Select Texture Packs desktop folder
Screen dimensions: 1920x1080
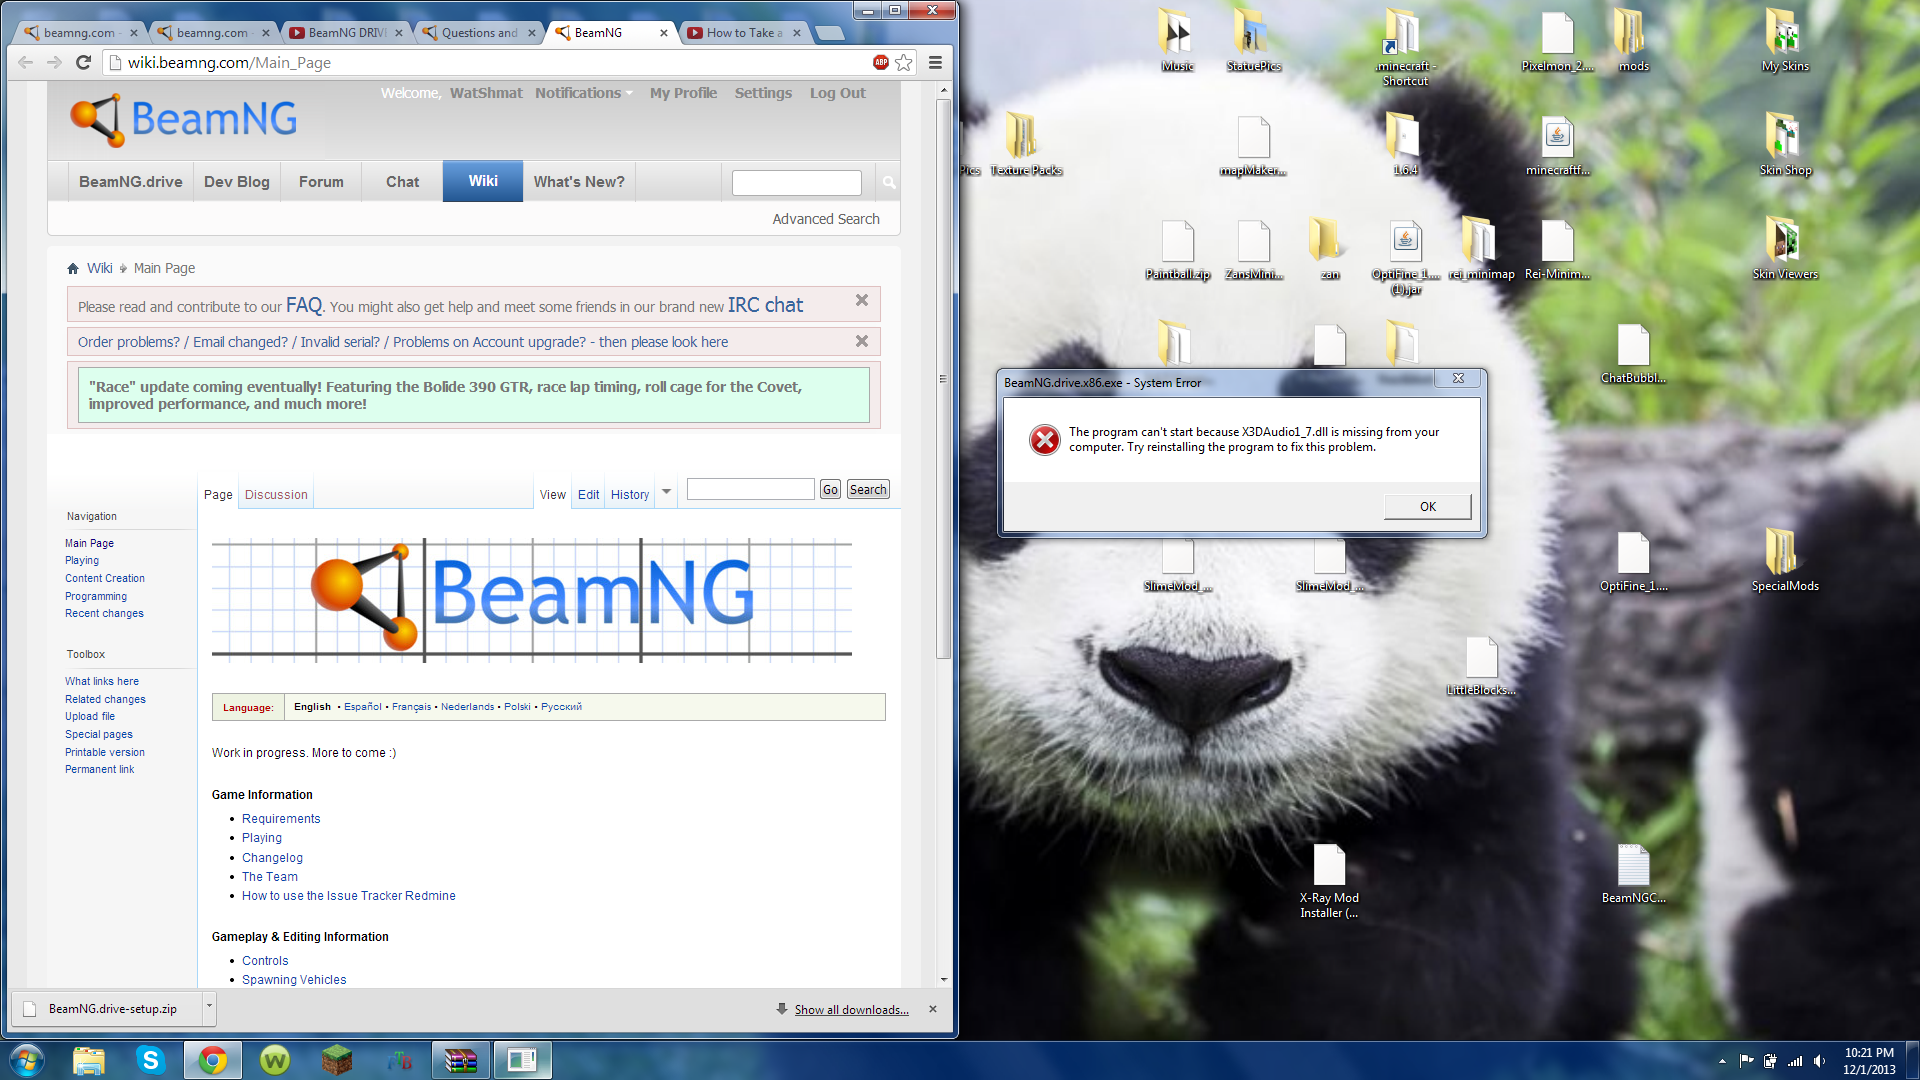point(1025,145)
